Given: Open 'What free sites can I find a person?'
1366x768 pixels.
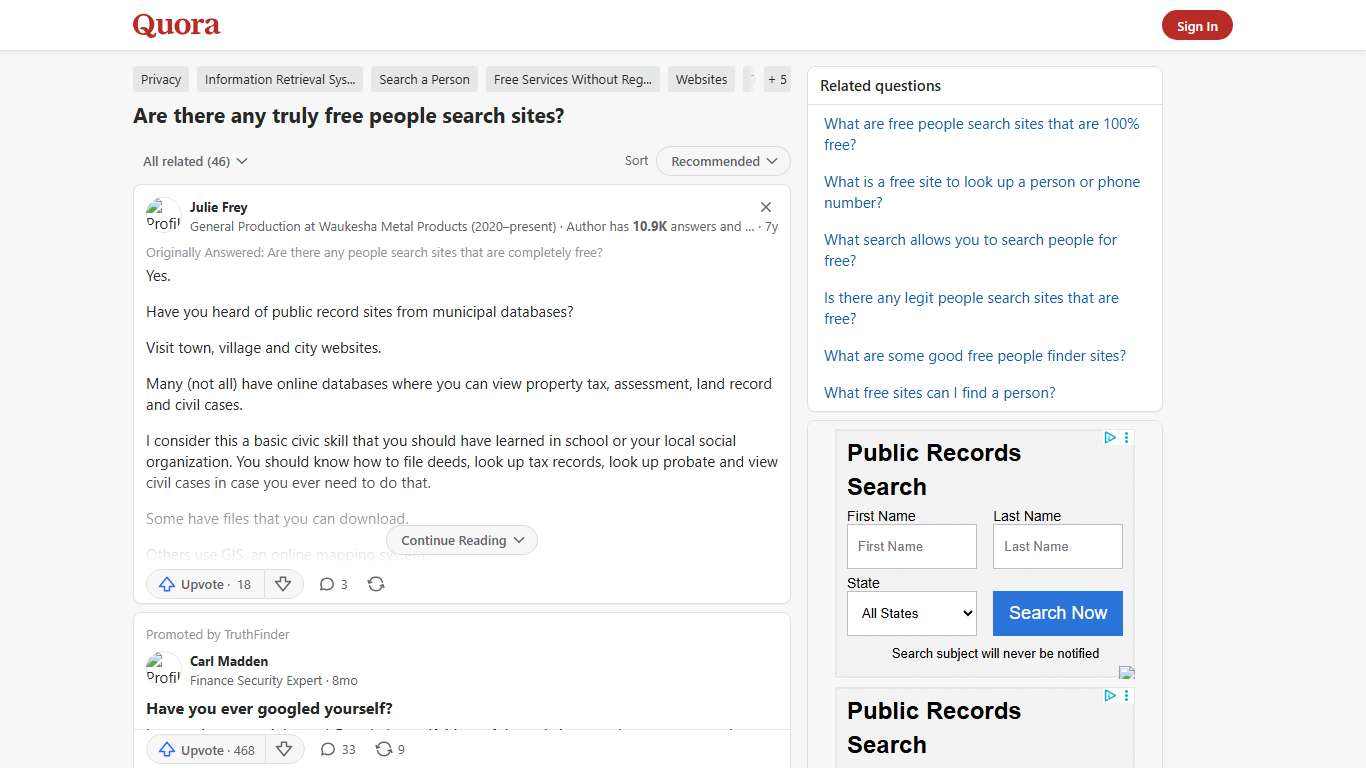Looking at the screenshot, I should (939, 392).
